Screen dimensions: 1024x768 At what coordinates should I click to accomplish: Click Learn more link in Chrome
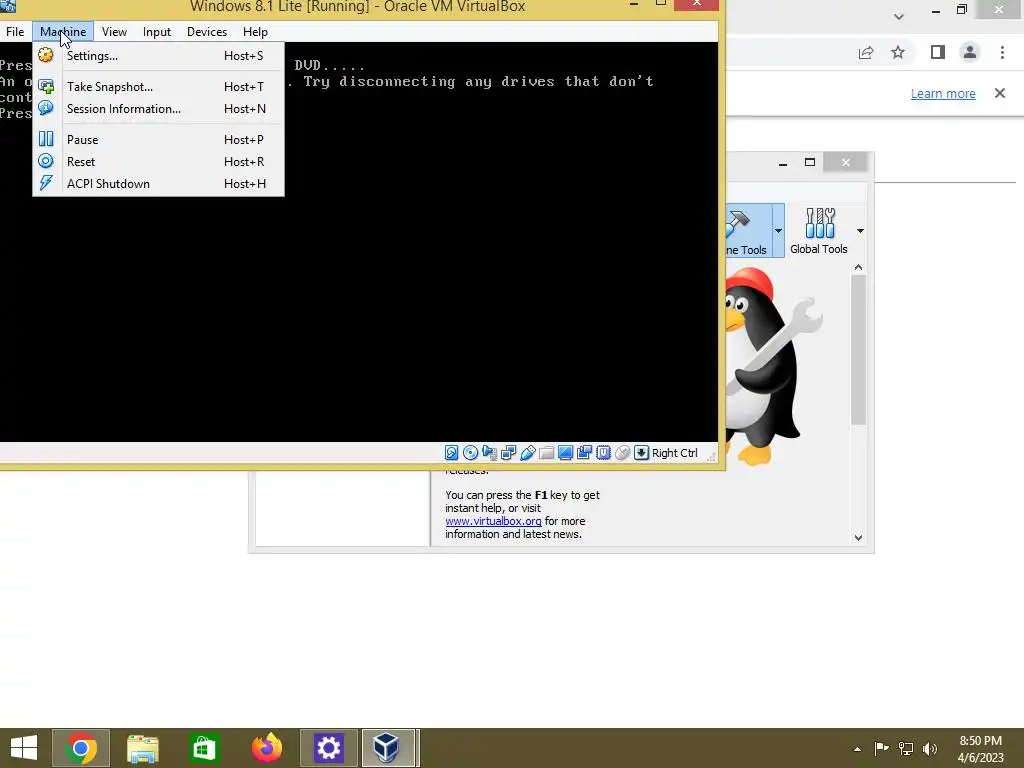(x=943, y=93)
